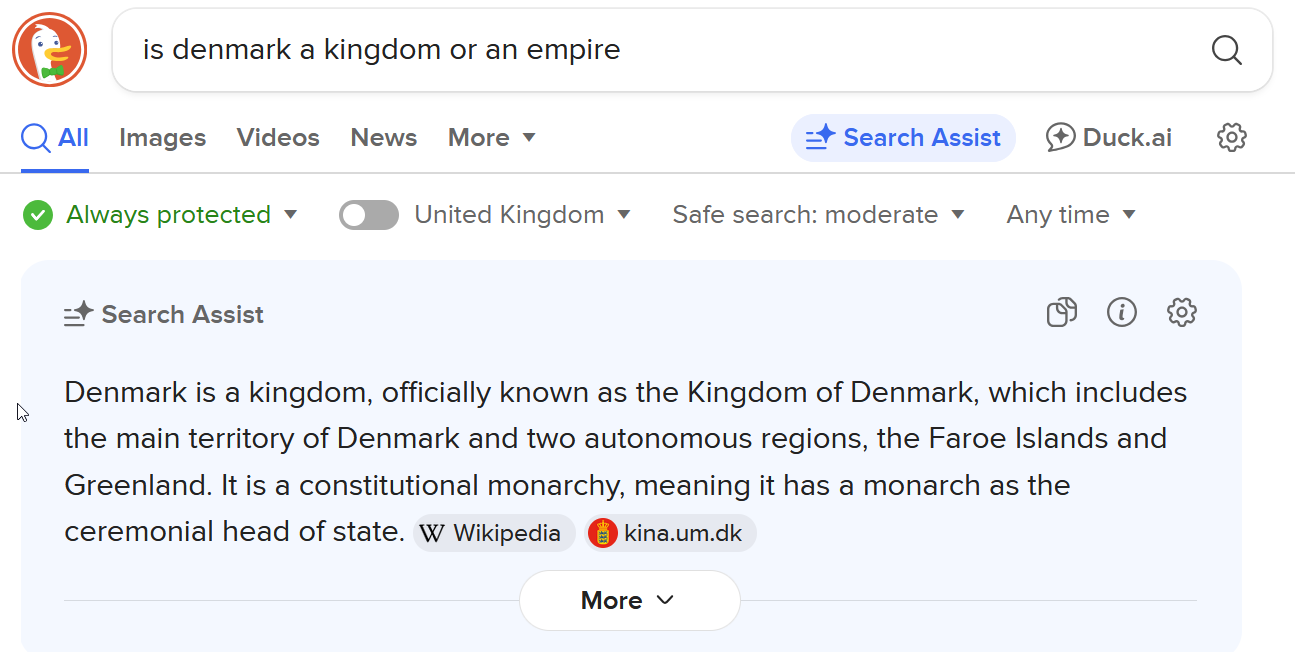1295x652 pixels.
Task: Switch to the Videos tab
Action: pyautogui.click(x=278, y=138)
